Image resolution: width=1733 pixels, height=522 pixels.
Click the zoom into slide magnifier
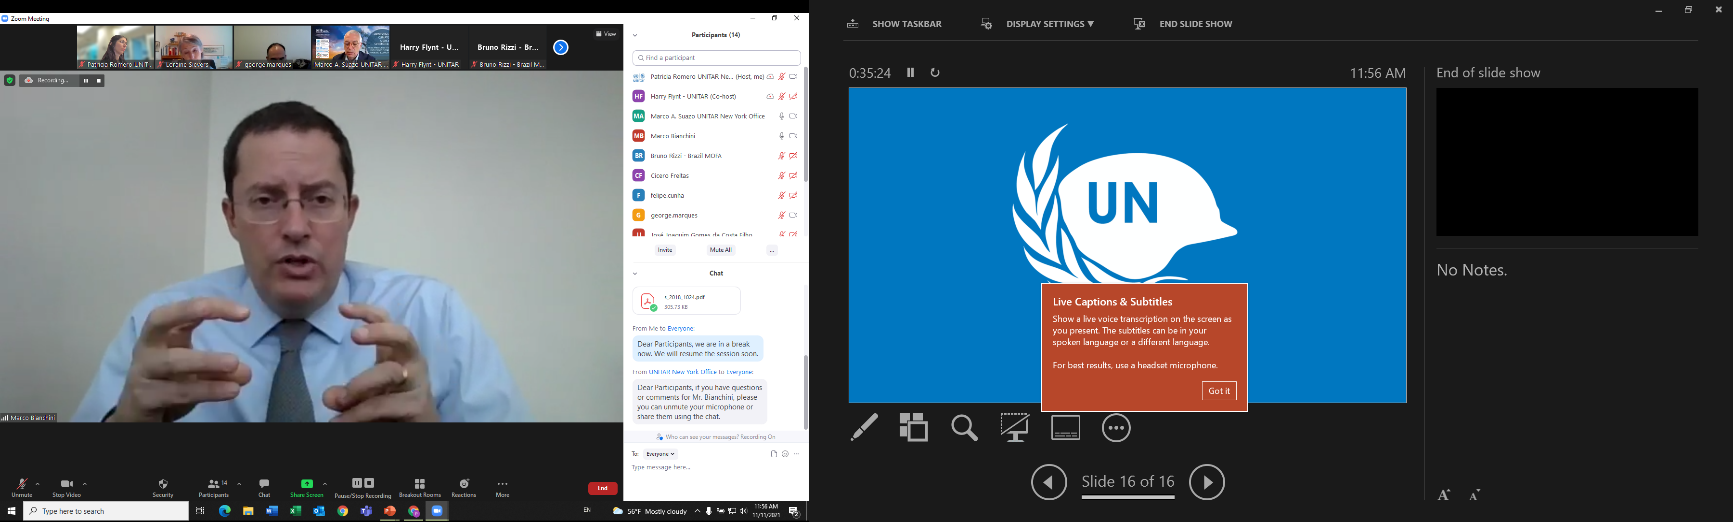tap(964, 428)
